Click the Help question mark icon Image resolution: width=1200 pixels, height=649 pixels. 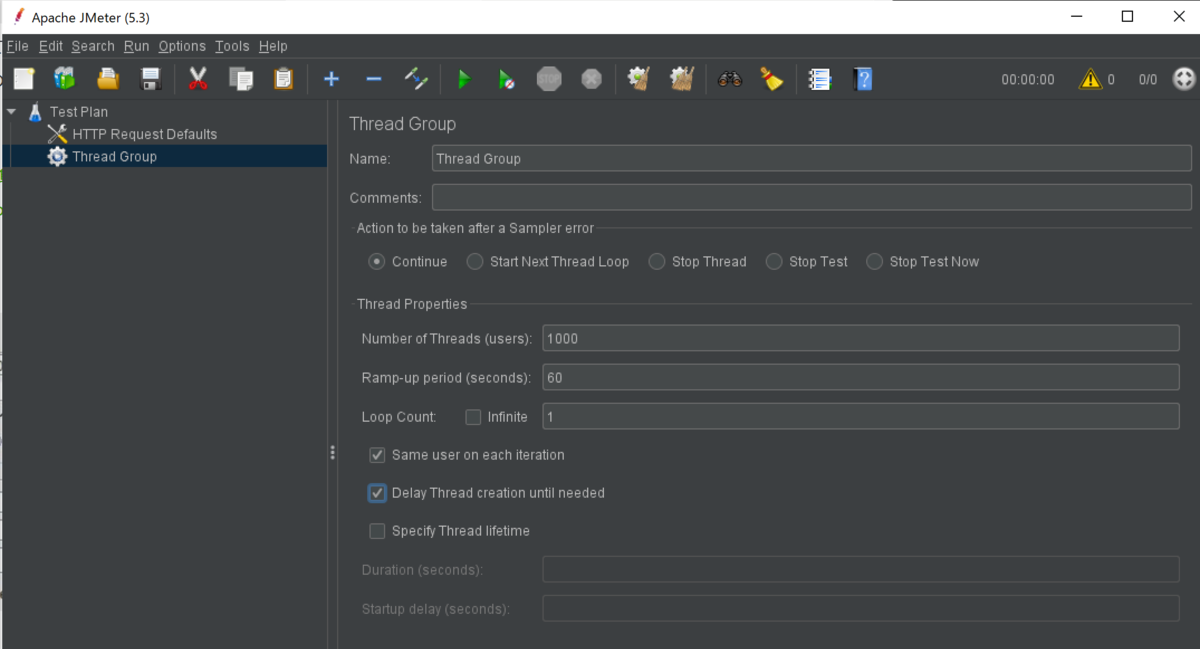coord(863,79)
